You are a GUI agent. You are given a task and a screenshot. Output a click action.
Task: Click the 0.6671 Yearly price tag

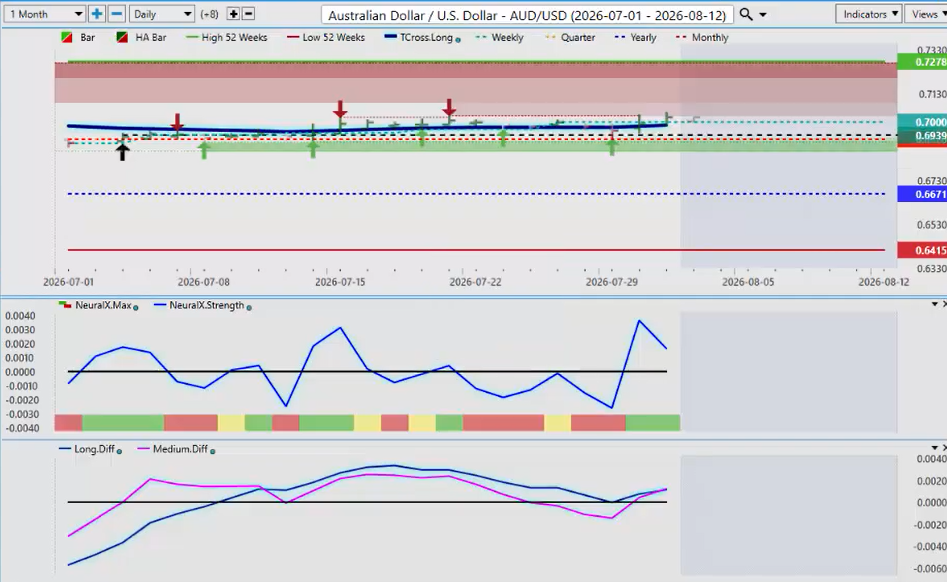[x=922, y=194]
